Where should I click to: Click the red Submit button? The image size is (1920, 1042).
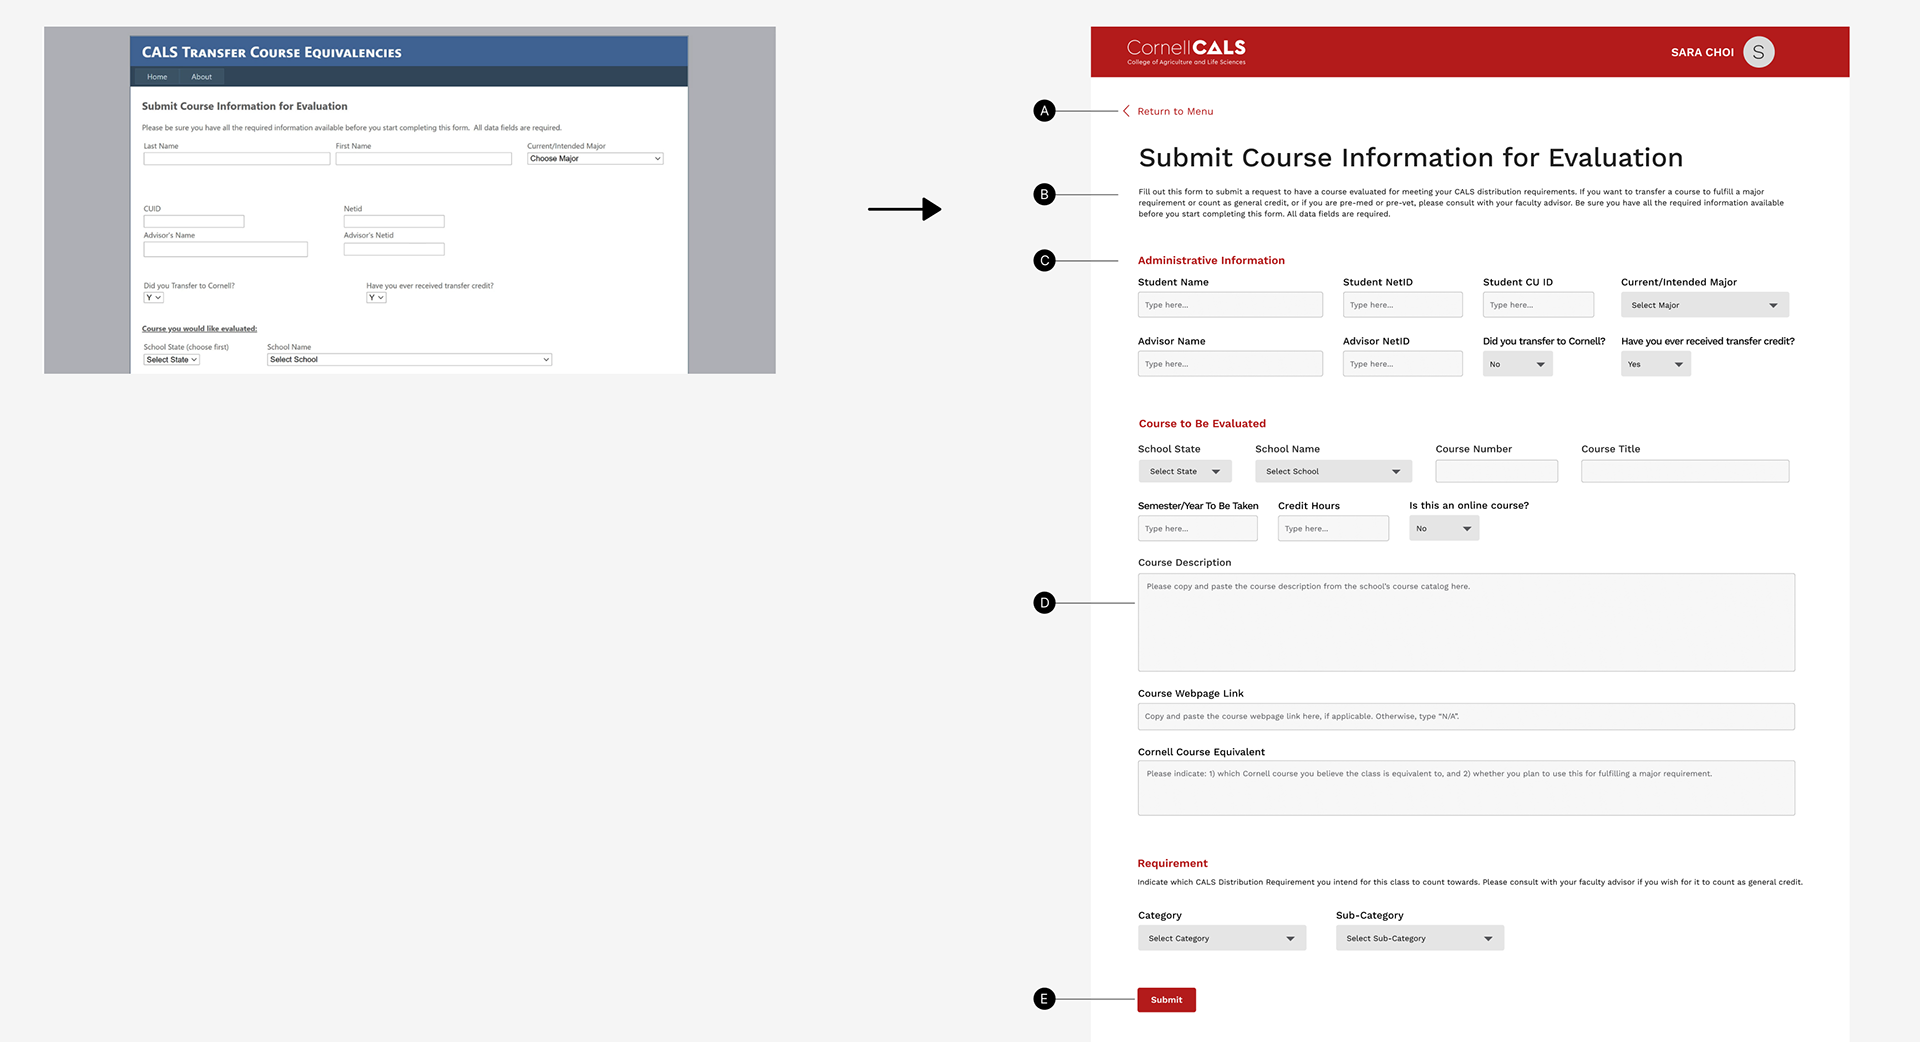click(x=1166, y=1000)
